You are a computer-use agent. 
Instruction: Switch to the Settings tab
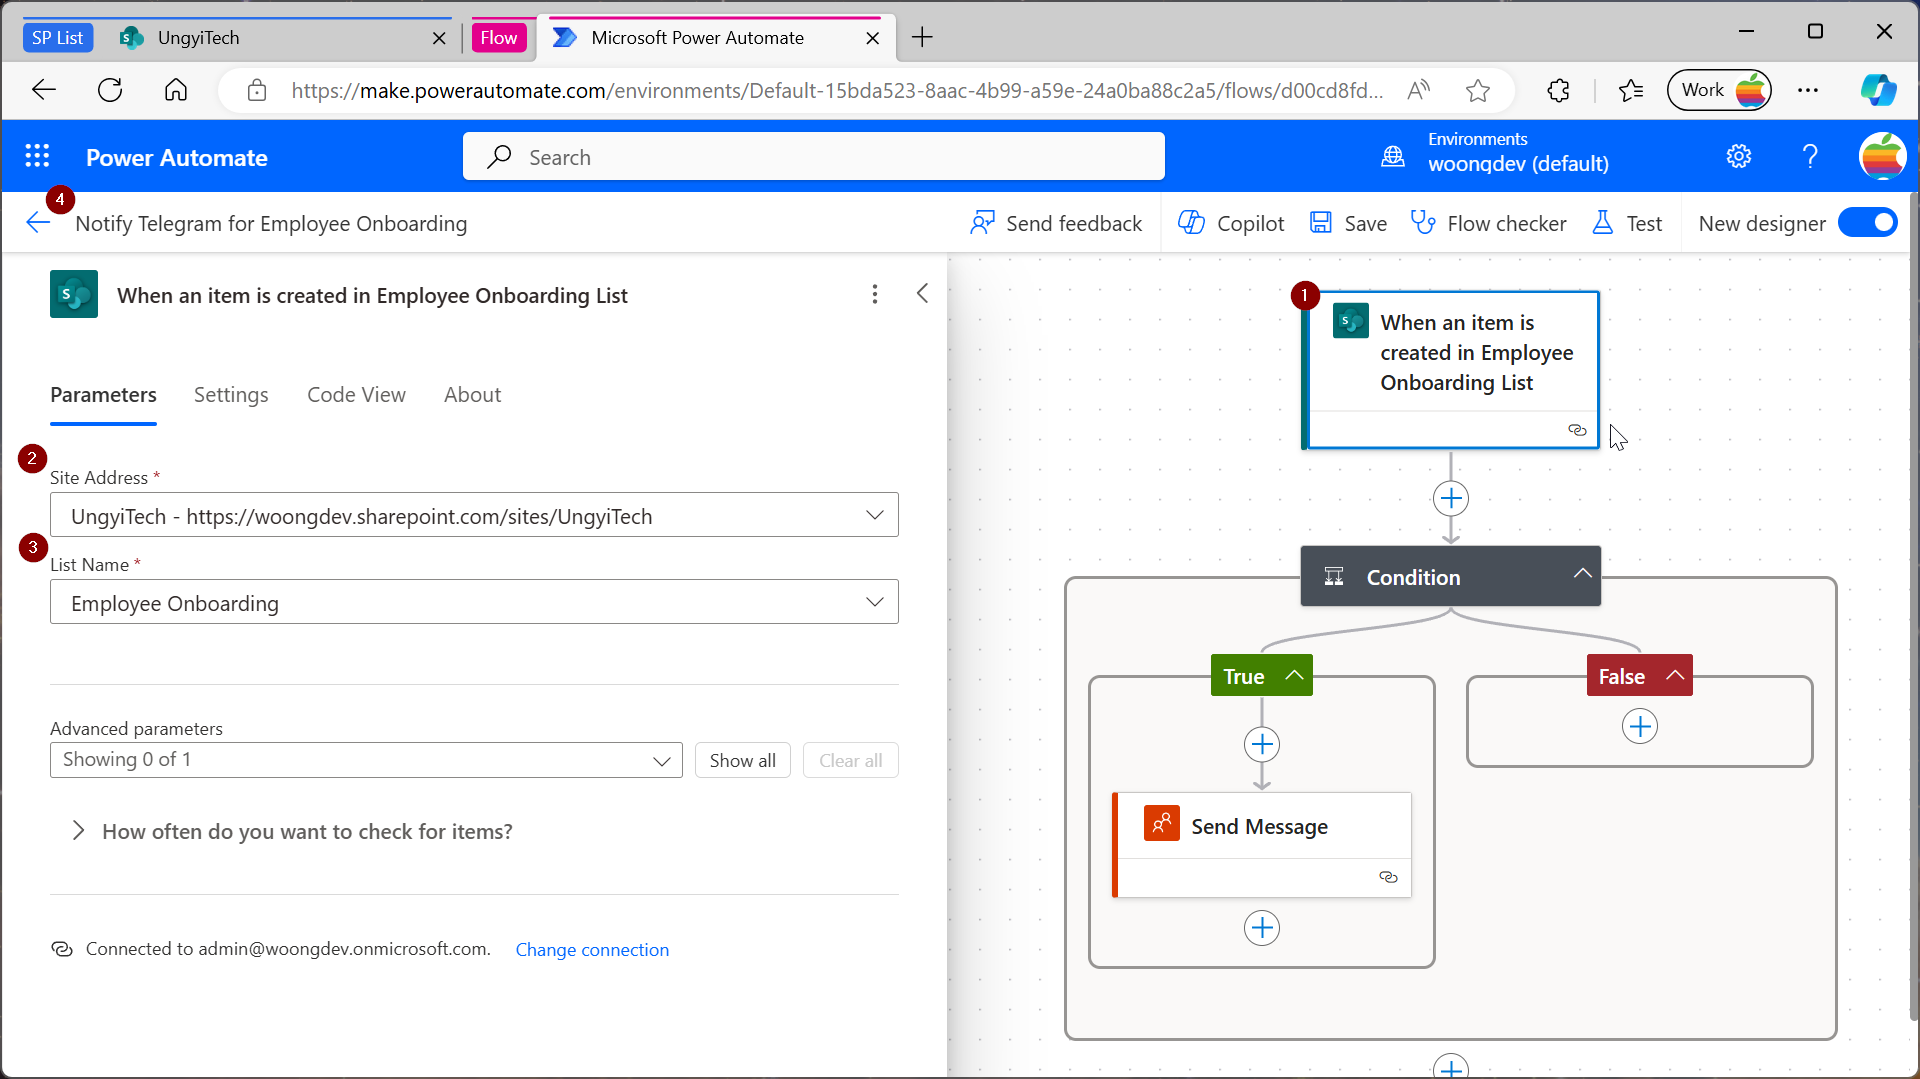(x=231, y=394)
